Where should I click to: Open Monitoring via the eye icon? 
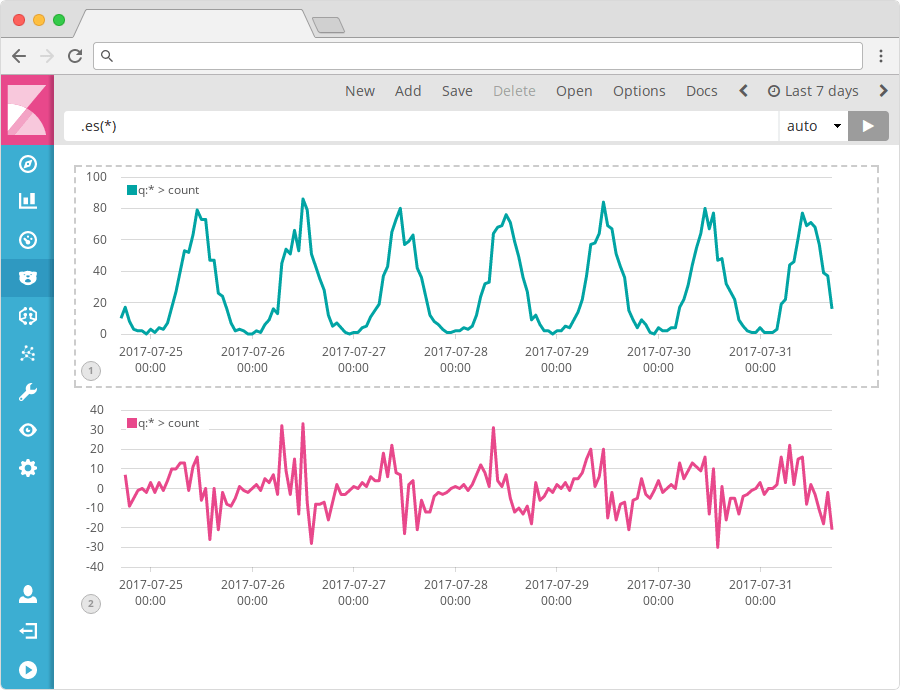point(27,429)
